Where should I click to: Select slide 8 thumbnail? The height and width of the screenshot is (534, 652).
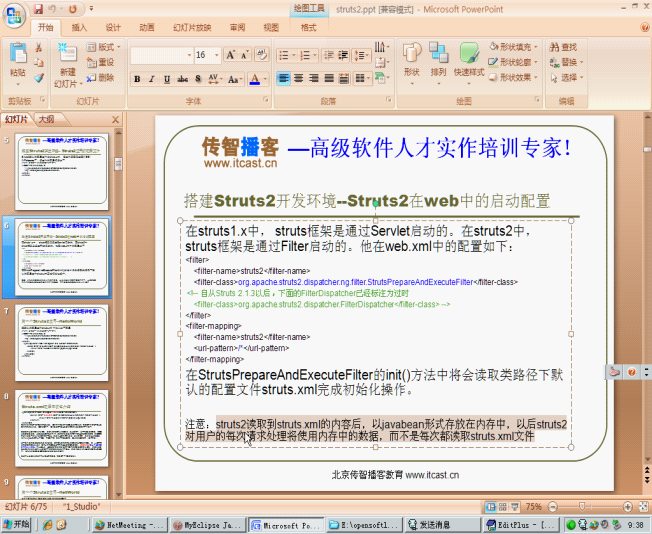62,428
